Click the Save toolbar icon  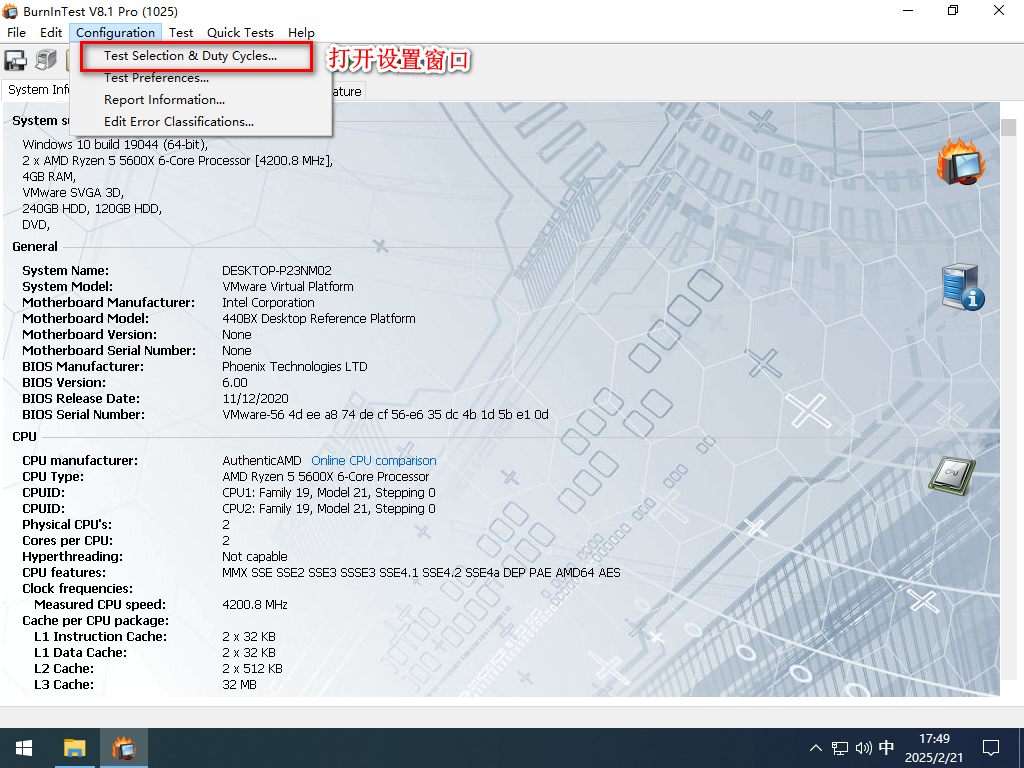click(14, 61)
